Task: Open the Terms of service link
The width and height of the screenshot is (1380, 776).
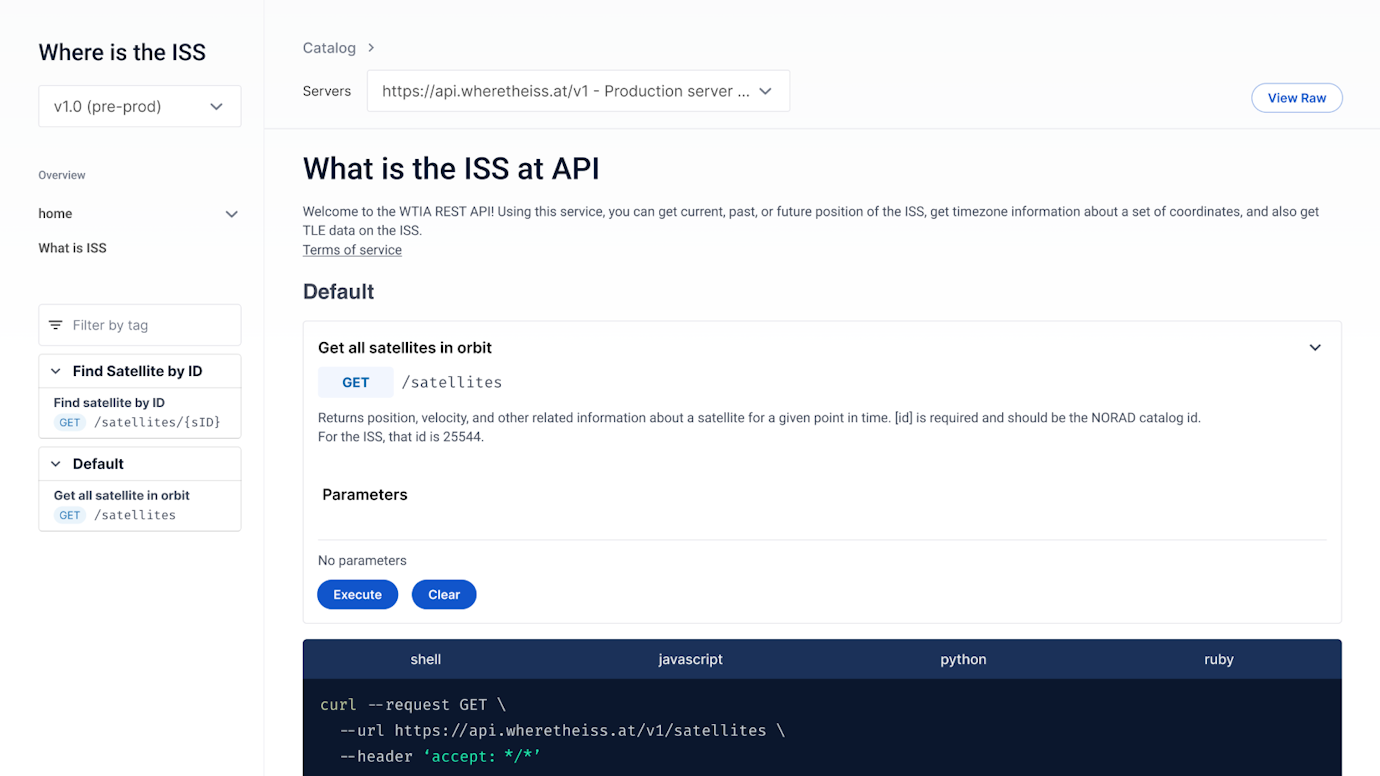Action: pyautogui.click(x=351, y=249)
